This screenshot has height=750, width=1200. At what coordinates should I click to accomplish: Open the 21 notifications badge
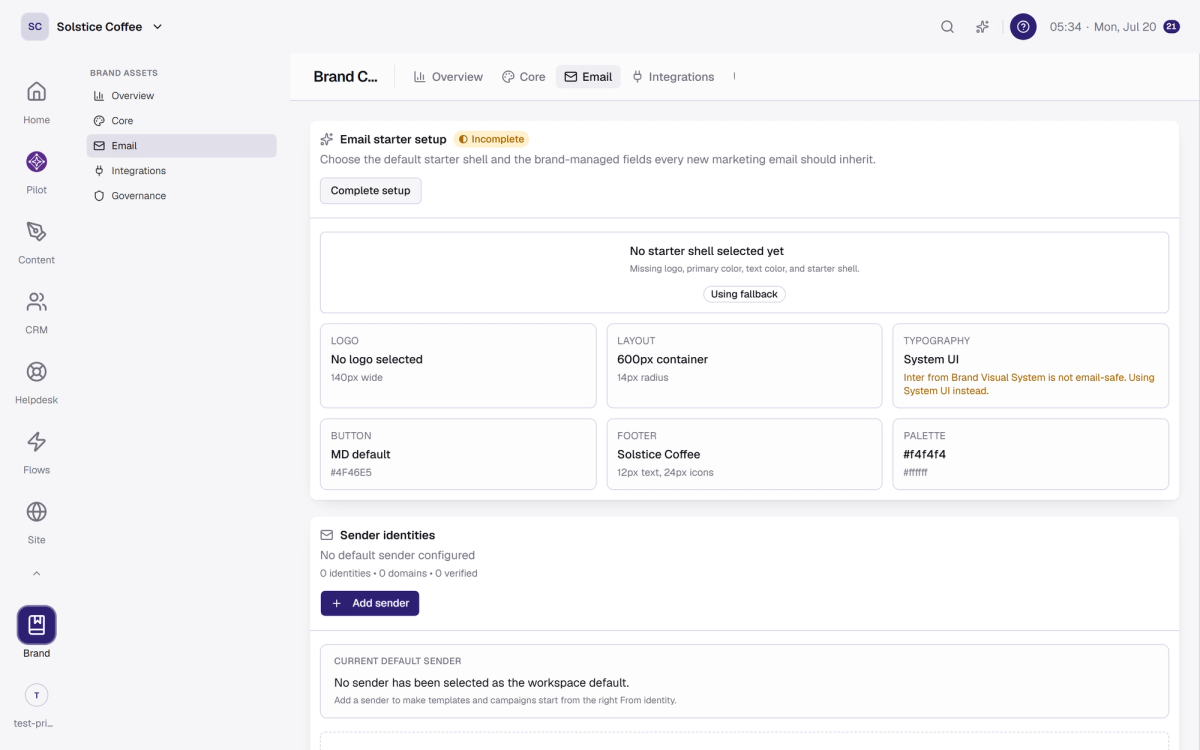1172,27
